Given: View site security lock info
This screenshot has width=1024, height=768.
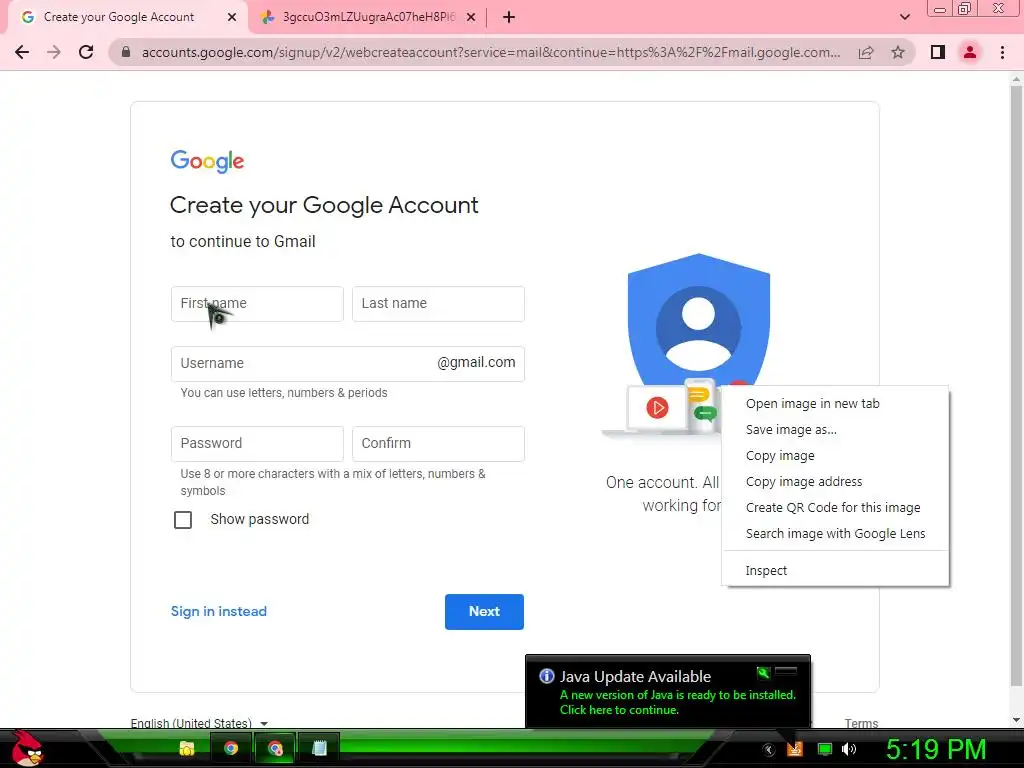Looking at the screenshot, I should pyautogui.click(x=126, y=52).
